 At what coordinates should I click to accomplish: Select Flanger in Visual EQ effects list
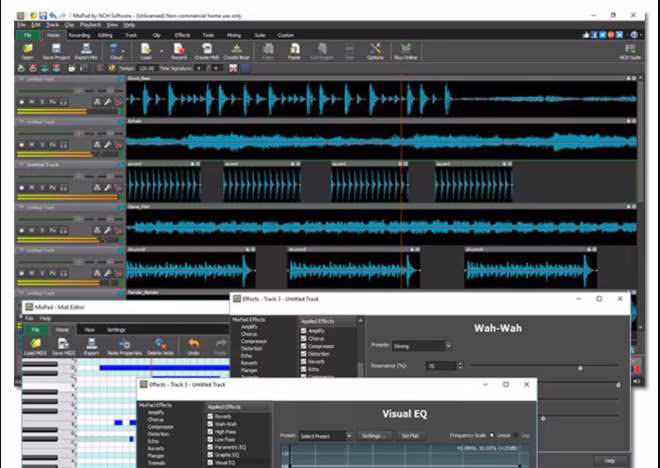156,456
